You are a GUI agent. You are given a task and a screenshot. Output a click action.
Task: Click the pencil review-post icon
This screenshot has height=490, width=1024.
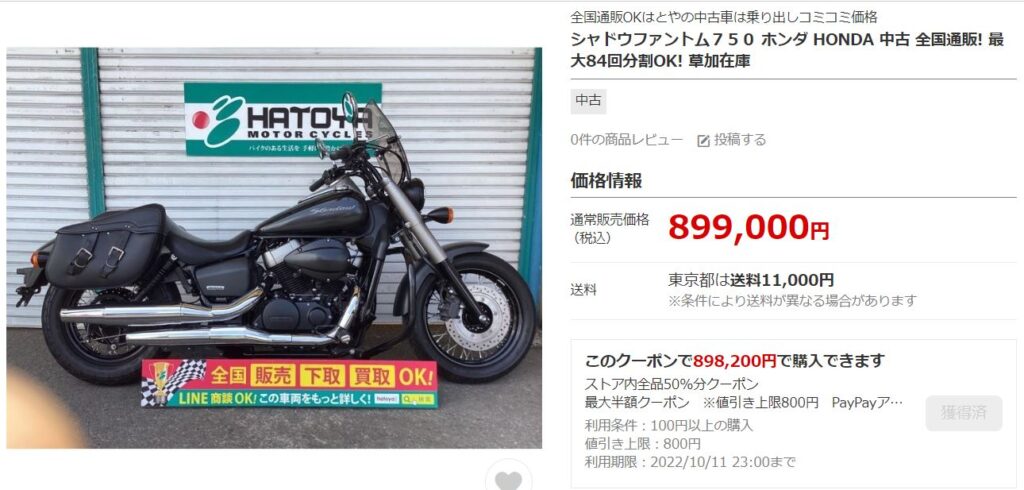pos(703,140)
